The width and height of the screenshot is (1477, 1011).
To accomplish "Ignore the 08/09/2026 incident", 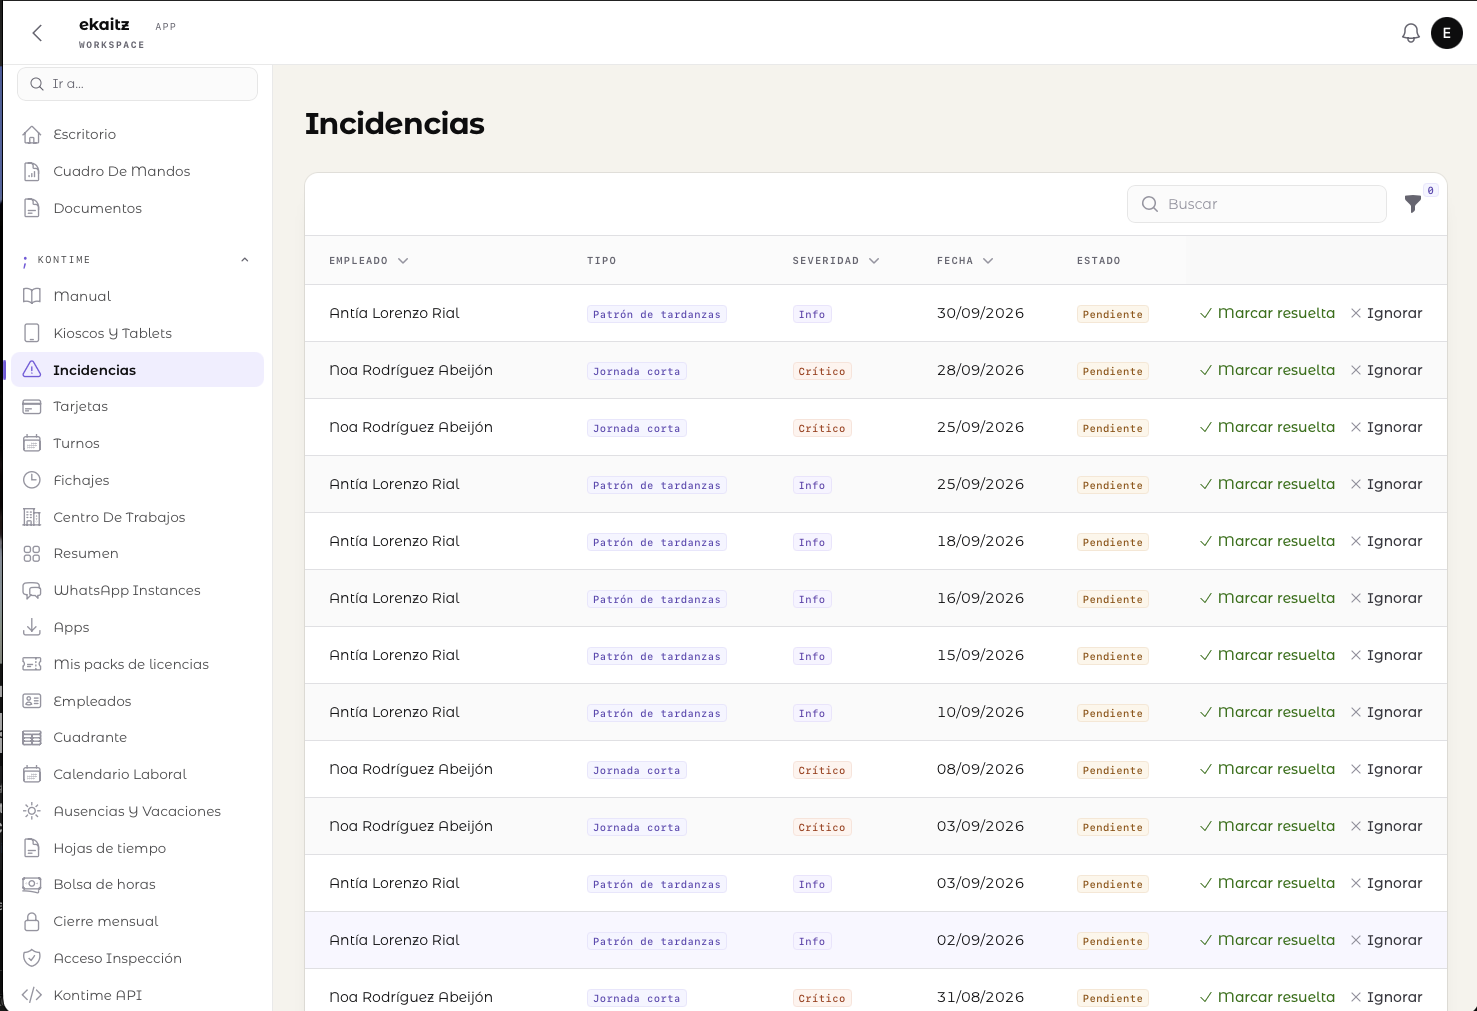I will click(x=1386, y=769).
